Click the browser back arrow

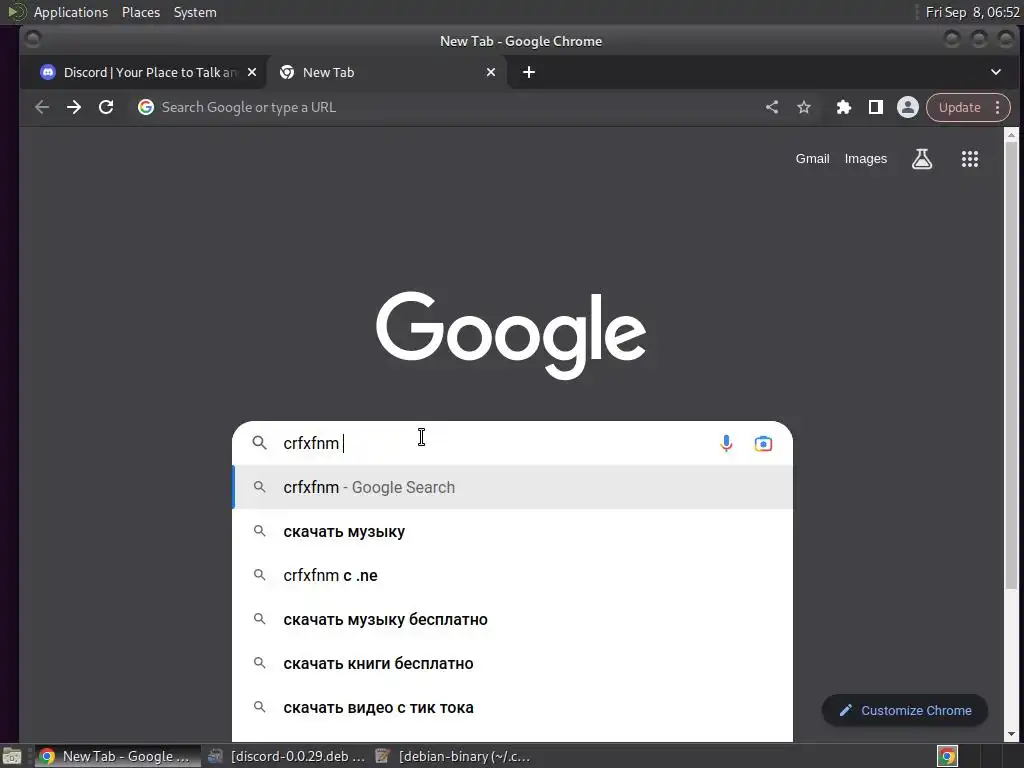(x=42, y=107)
